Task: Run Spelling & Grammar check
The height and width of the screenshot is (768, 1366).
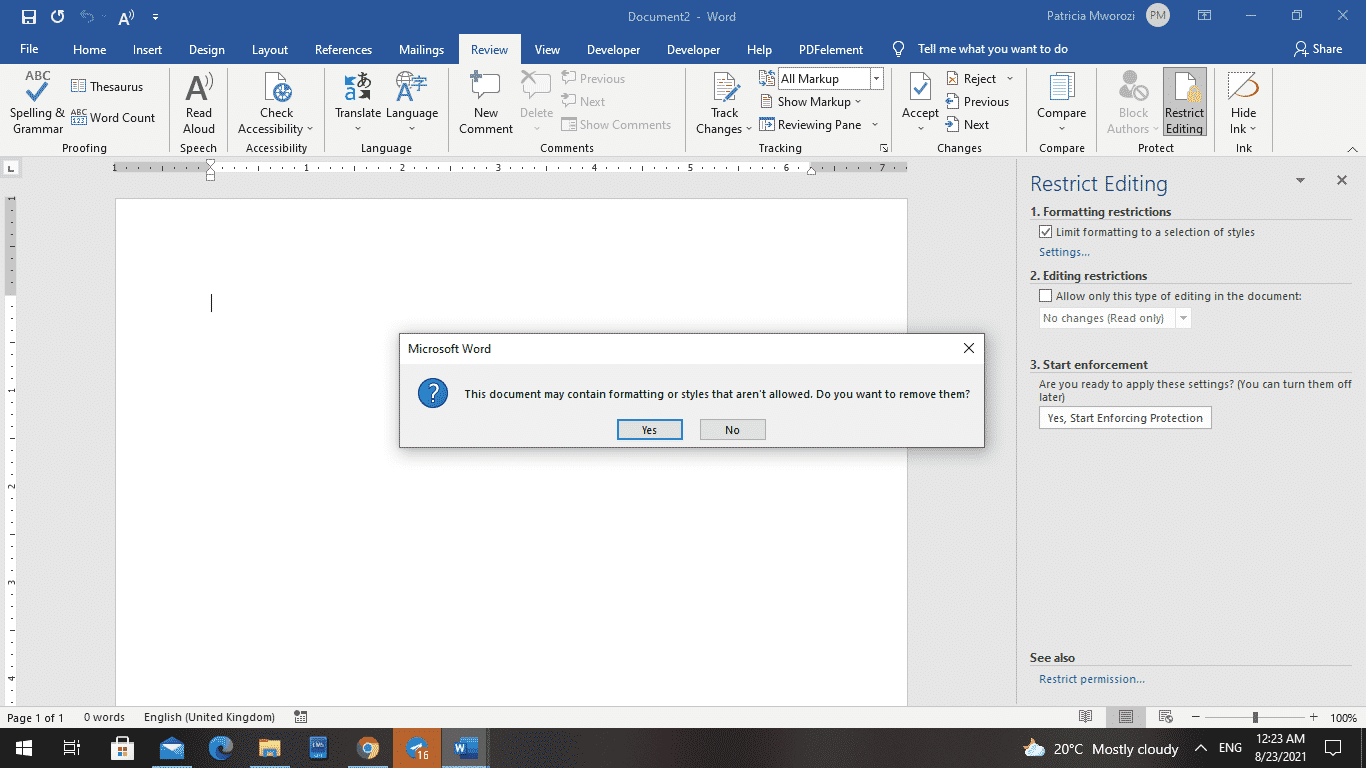Action: tap(37, 104)
